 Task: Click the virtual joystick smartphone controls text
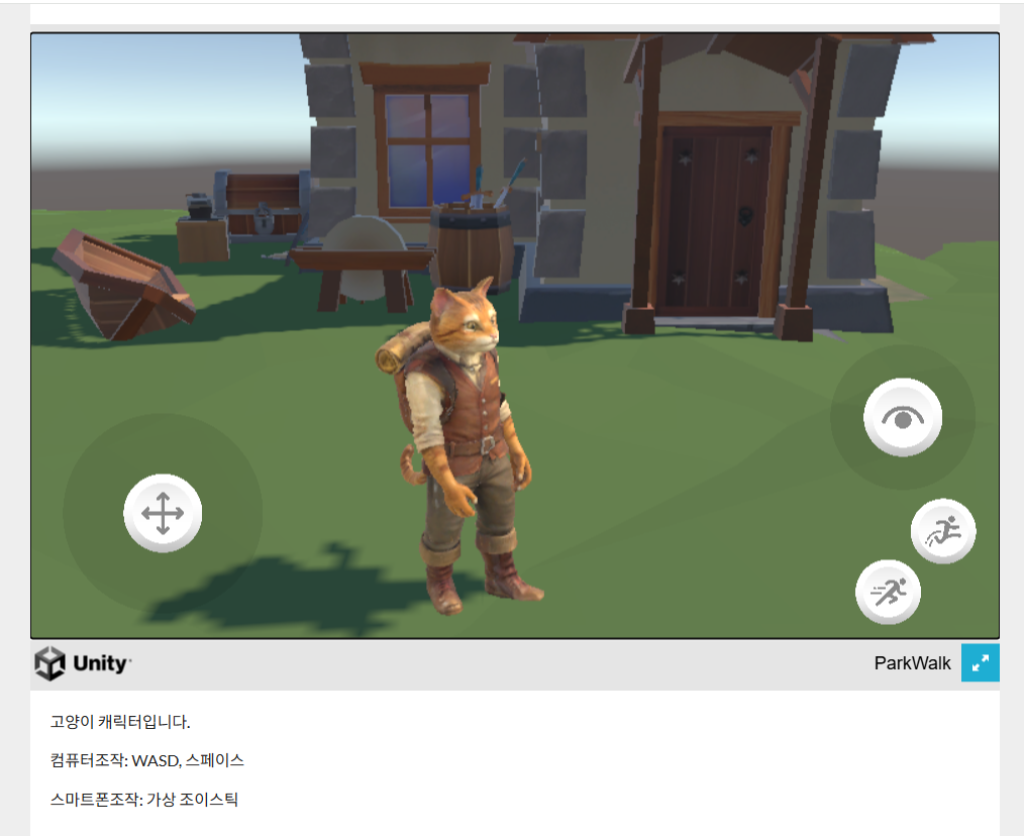tap(144, 800)
